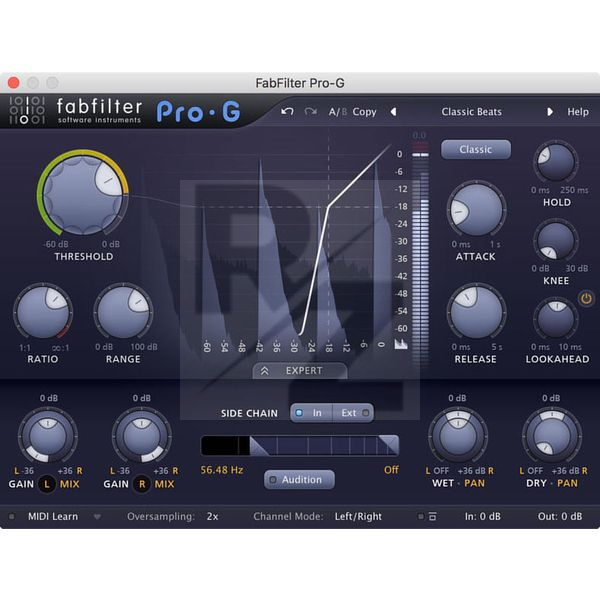Click the In: 0 dB level
This screenshot has width=600, height=600.
pos(483,516)
